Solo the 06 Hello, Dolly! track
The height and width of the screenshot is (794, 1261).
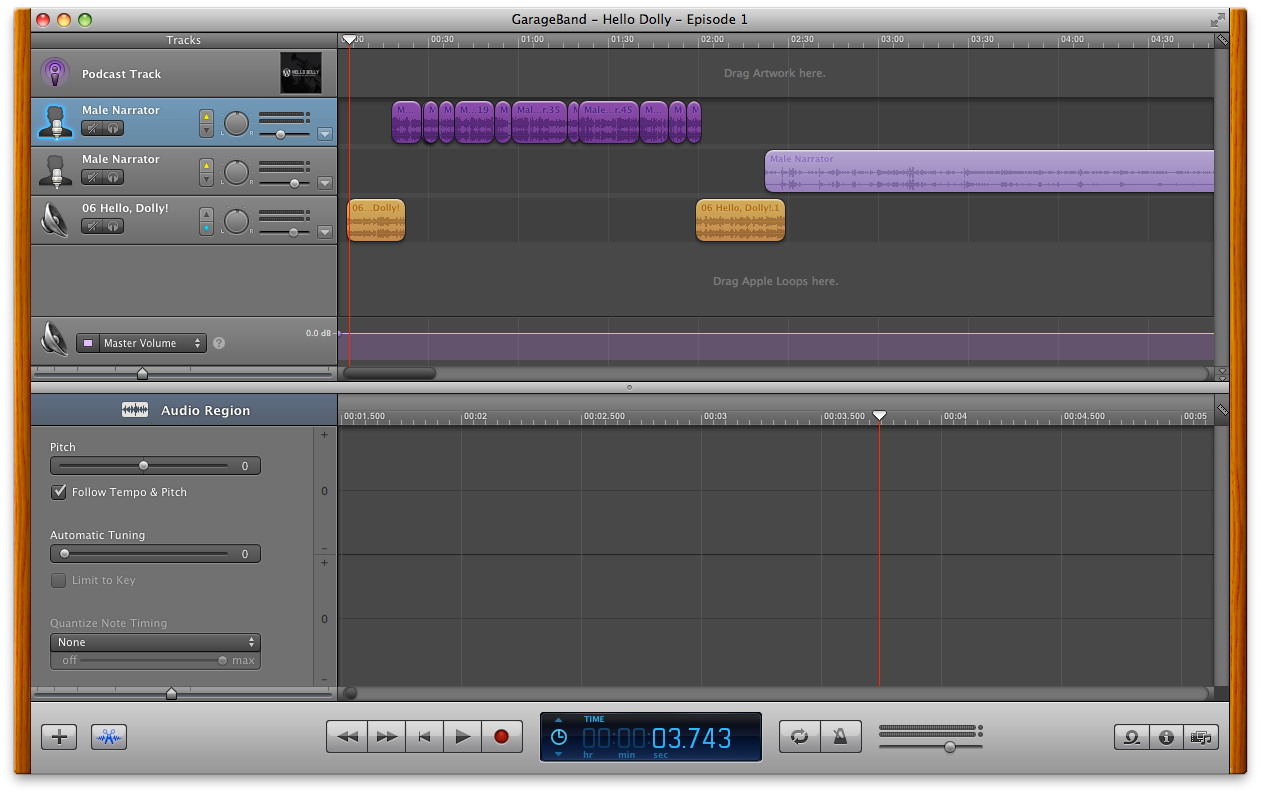tap(114, 226)
